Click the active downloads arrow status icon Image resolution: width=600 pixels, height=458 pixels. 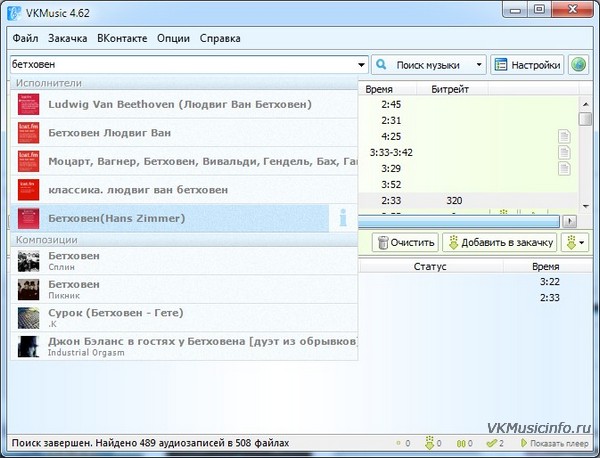coord(430,443)
